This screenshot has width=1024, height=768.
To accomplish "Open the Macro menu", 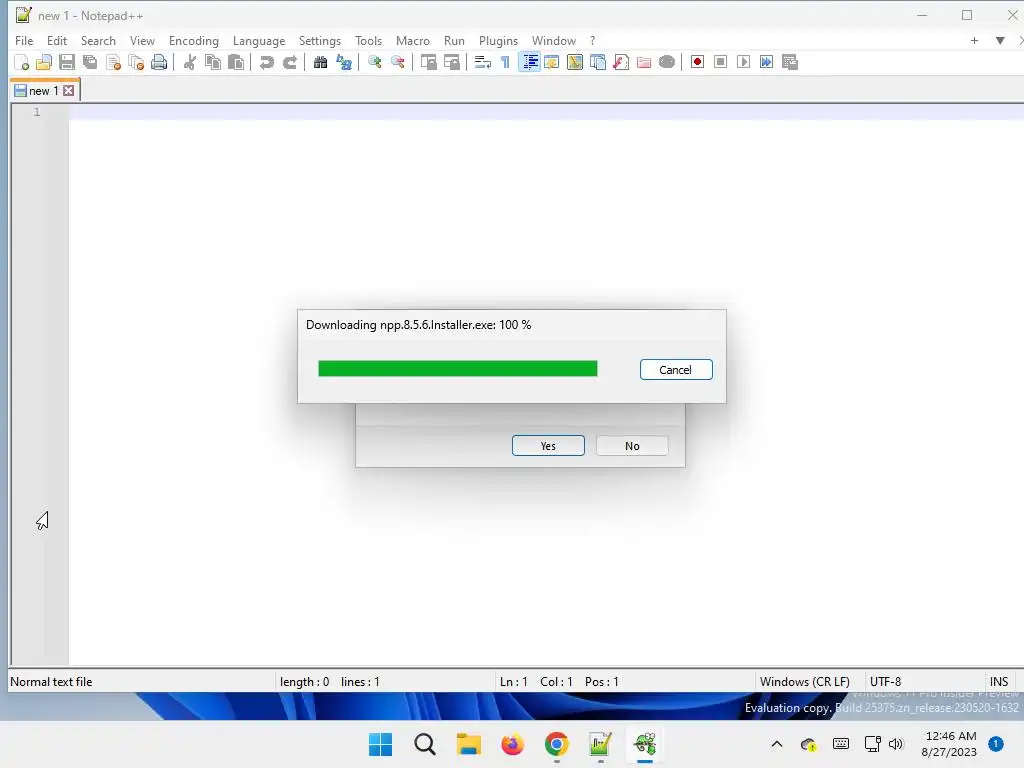I will [413, 40].
